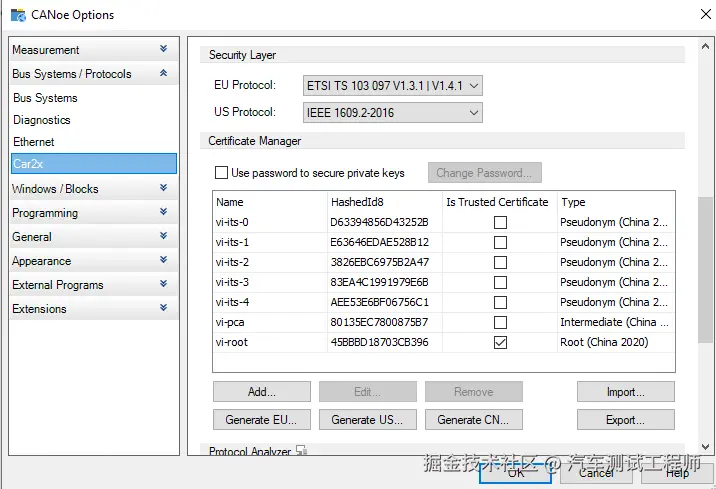716x489 pixels.
Task: Select the vi-its-4 certificate row
Action: pos(444,302)
